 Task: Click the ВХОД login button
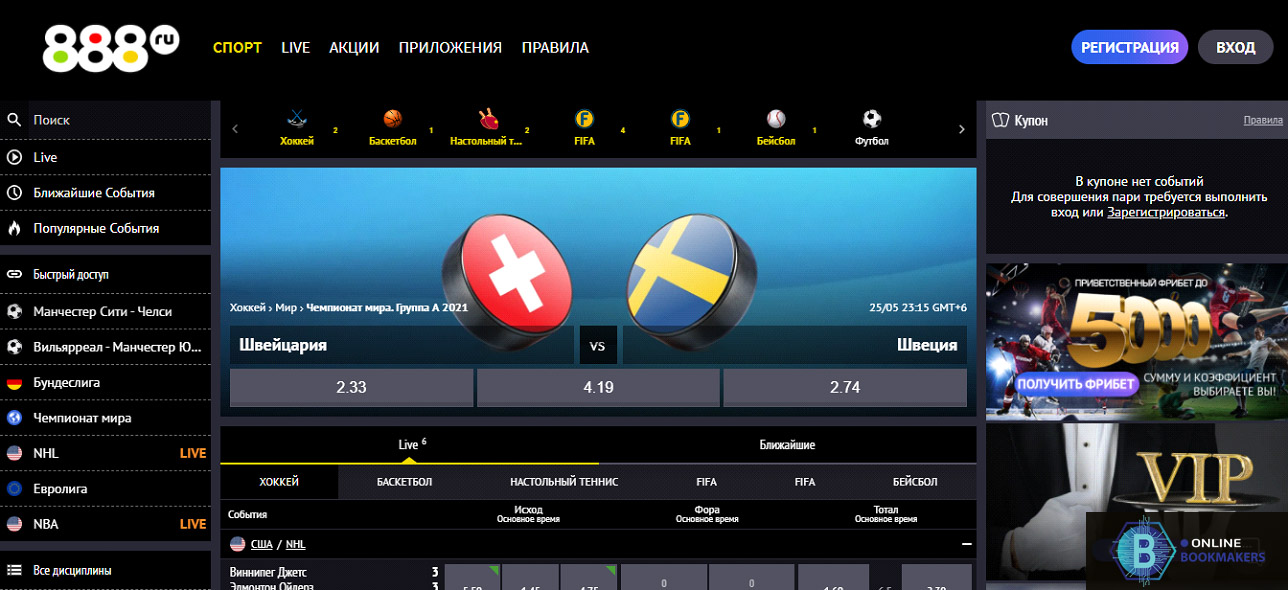point(1236,47)
